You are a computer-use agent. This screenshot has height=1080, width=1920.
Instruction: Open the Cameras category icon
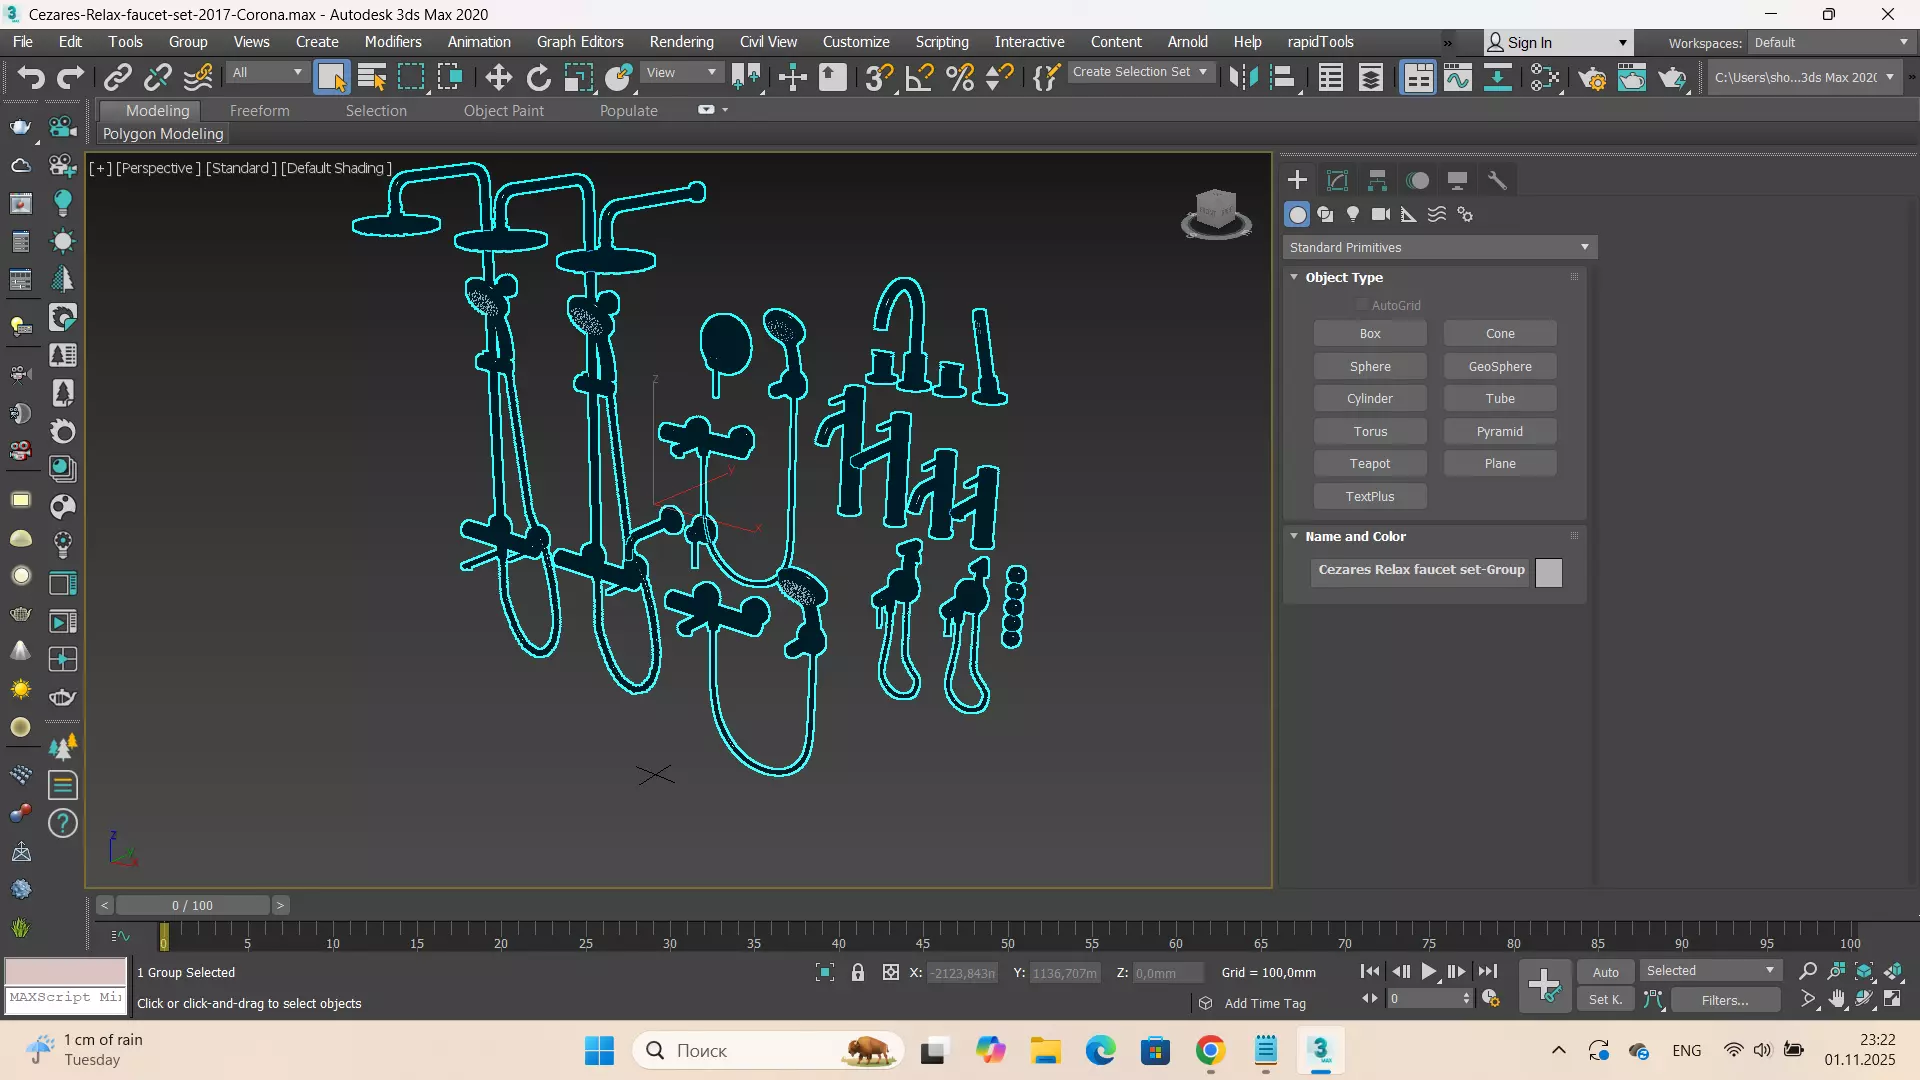(x=1381, y=214)
